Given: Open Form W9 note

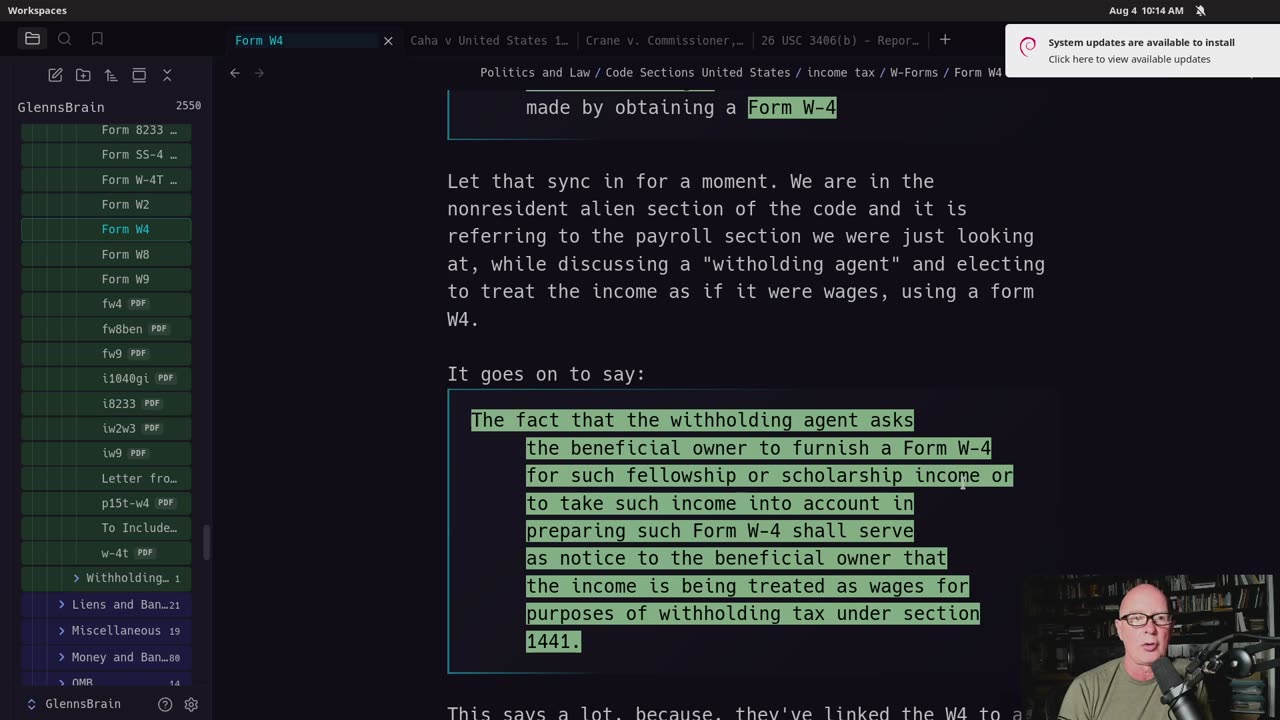Looking at the screenshot, I should coord(106,279).
